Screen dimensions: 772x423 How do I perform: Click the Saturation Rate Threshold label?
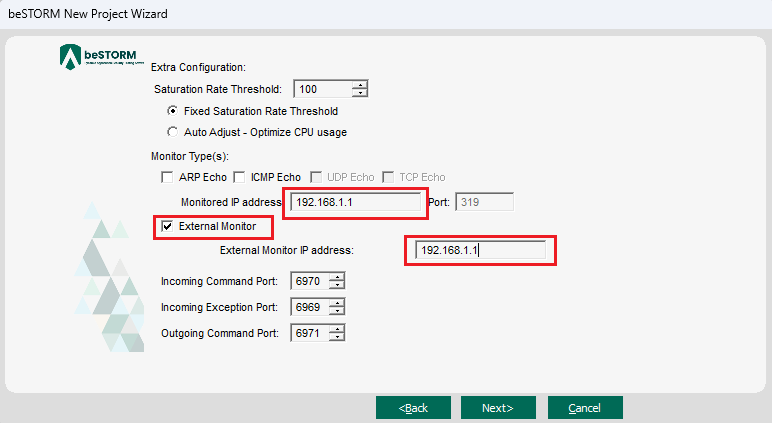tap(218, 89)
